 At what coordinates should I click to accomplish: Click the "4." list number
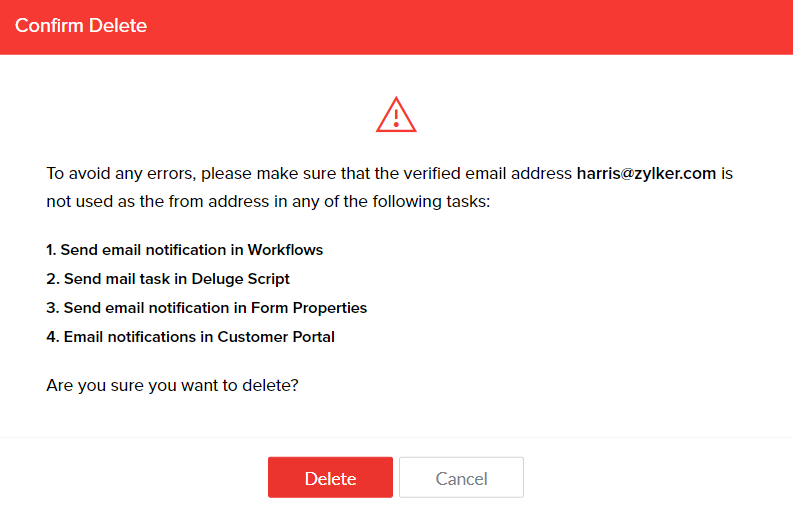tap(52, 337)
